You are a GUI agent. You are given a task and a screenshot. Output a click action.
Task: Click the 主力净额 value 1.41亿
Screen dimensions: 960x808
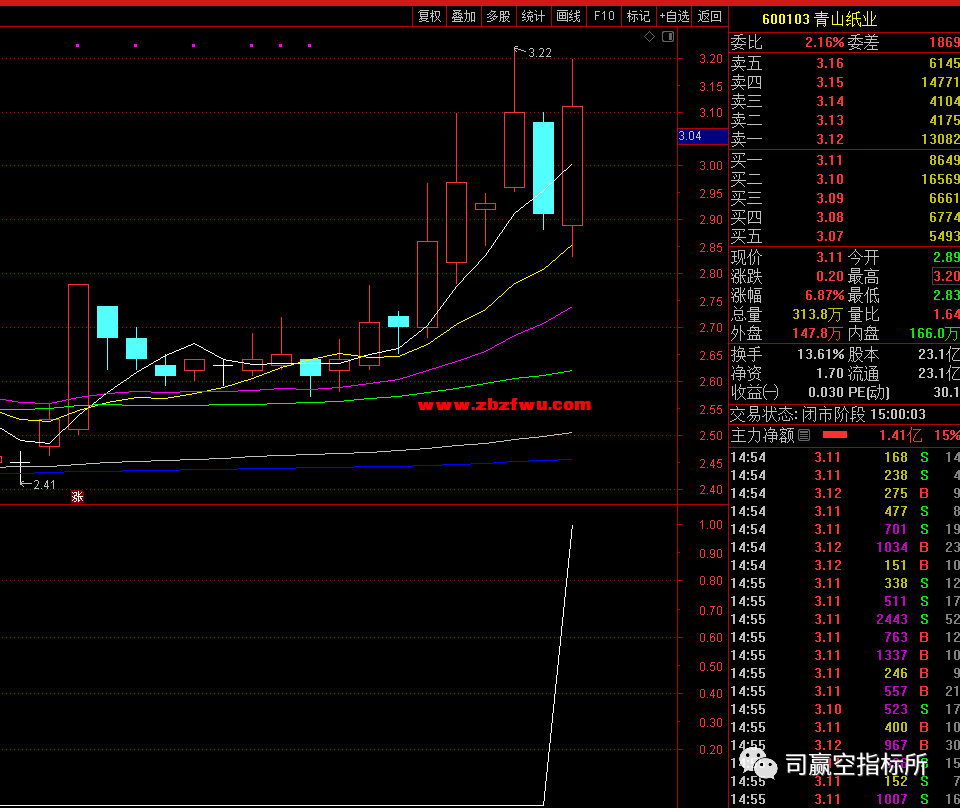click(900, 435)
